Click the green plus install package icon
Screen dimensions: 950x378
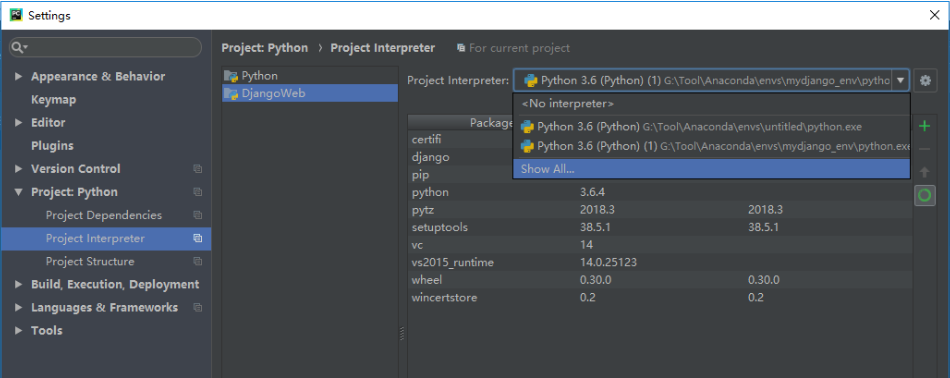925,126
